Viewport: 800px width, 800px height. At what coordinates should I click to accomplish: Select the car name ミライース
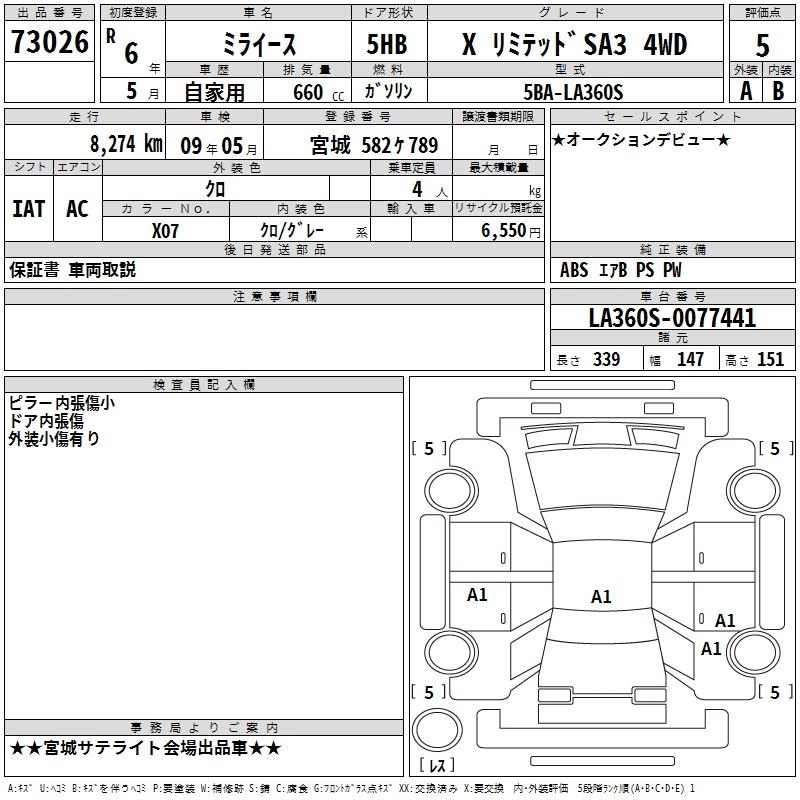pos(256,45)
